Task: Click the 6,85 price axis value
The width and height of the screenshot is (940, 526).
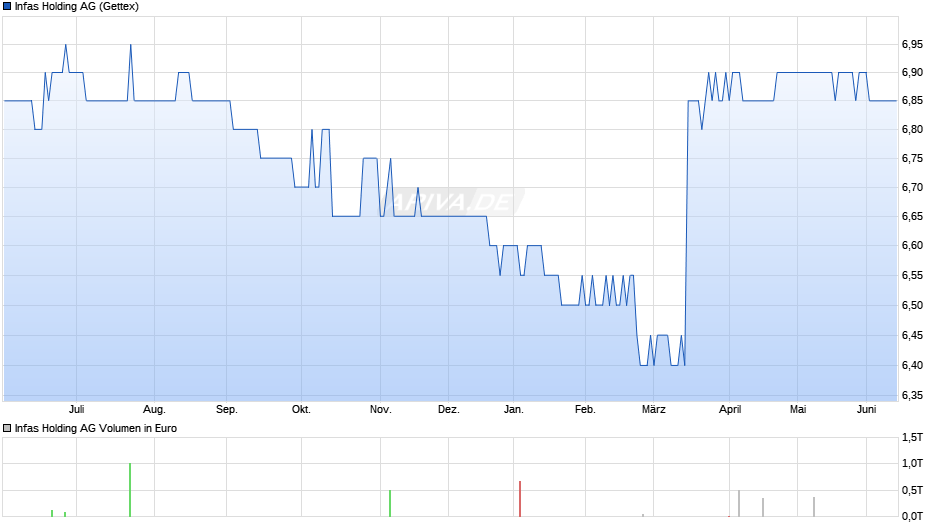Action: (912, 101)
